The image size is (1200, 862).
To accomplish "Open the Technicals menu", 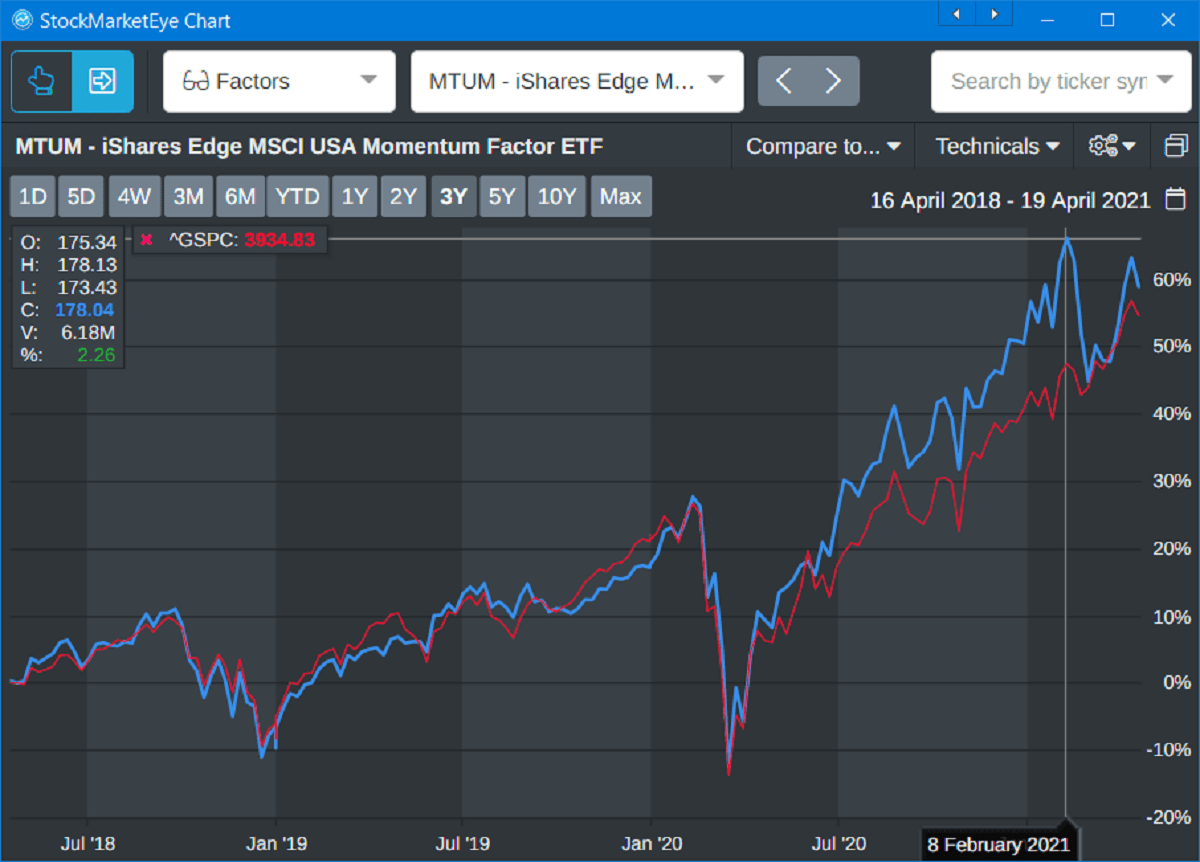I will coord(996,146).
